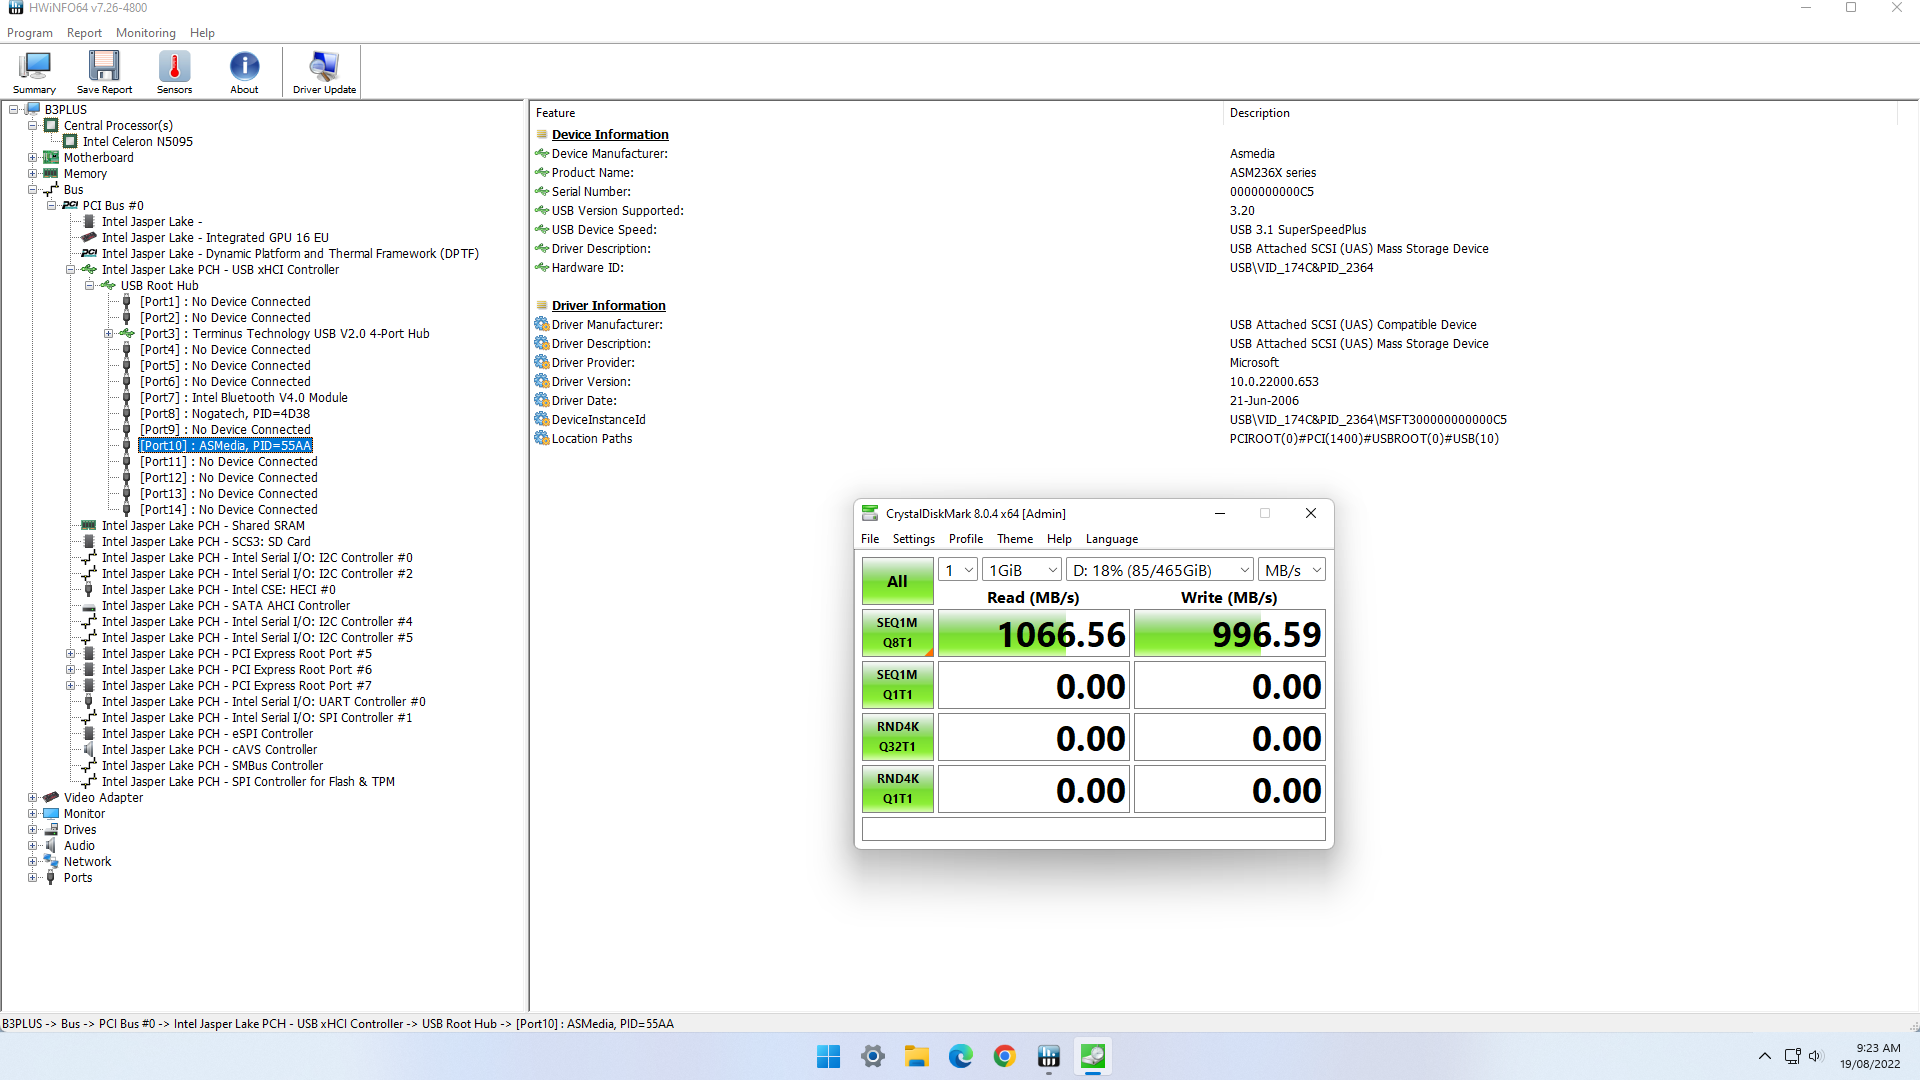Click the Location Paths gear icon

(x=542, y=438)
